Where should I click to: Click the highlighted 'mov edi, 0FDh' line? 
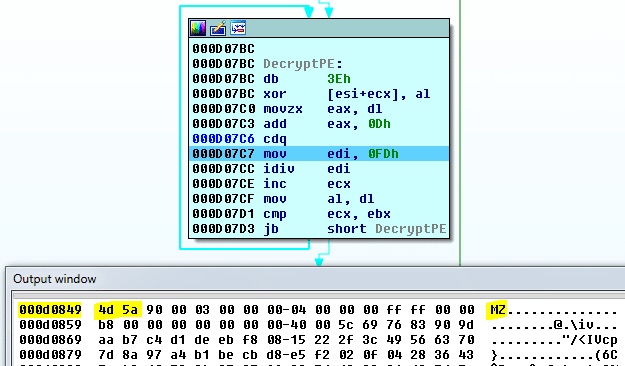tap(319, 154)
